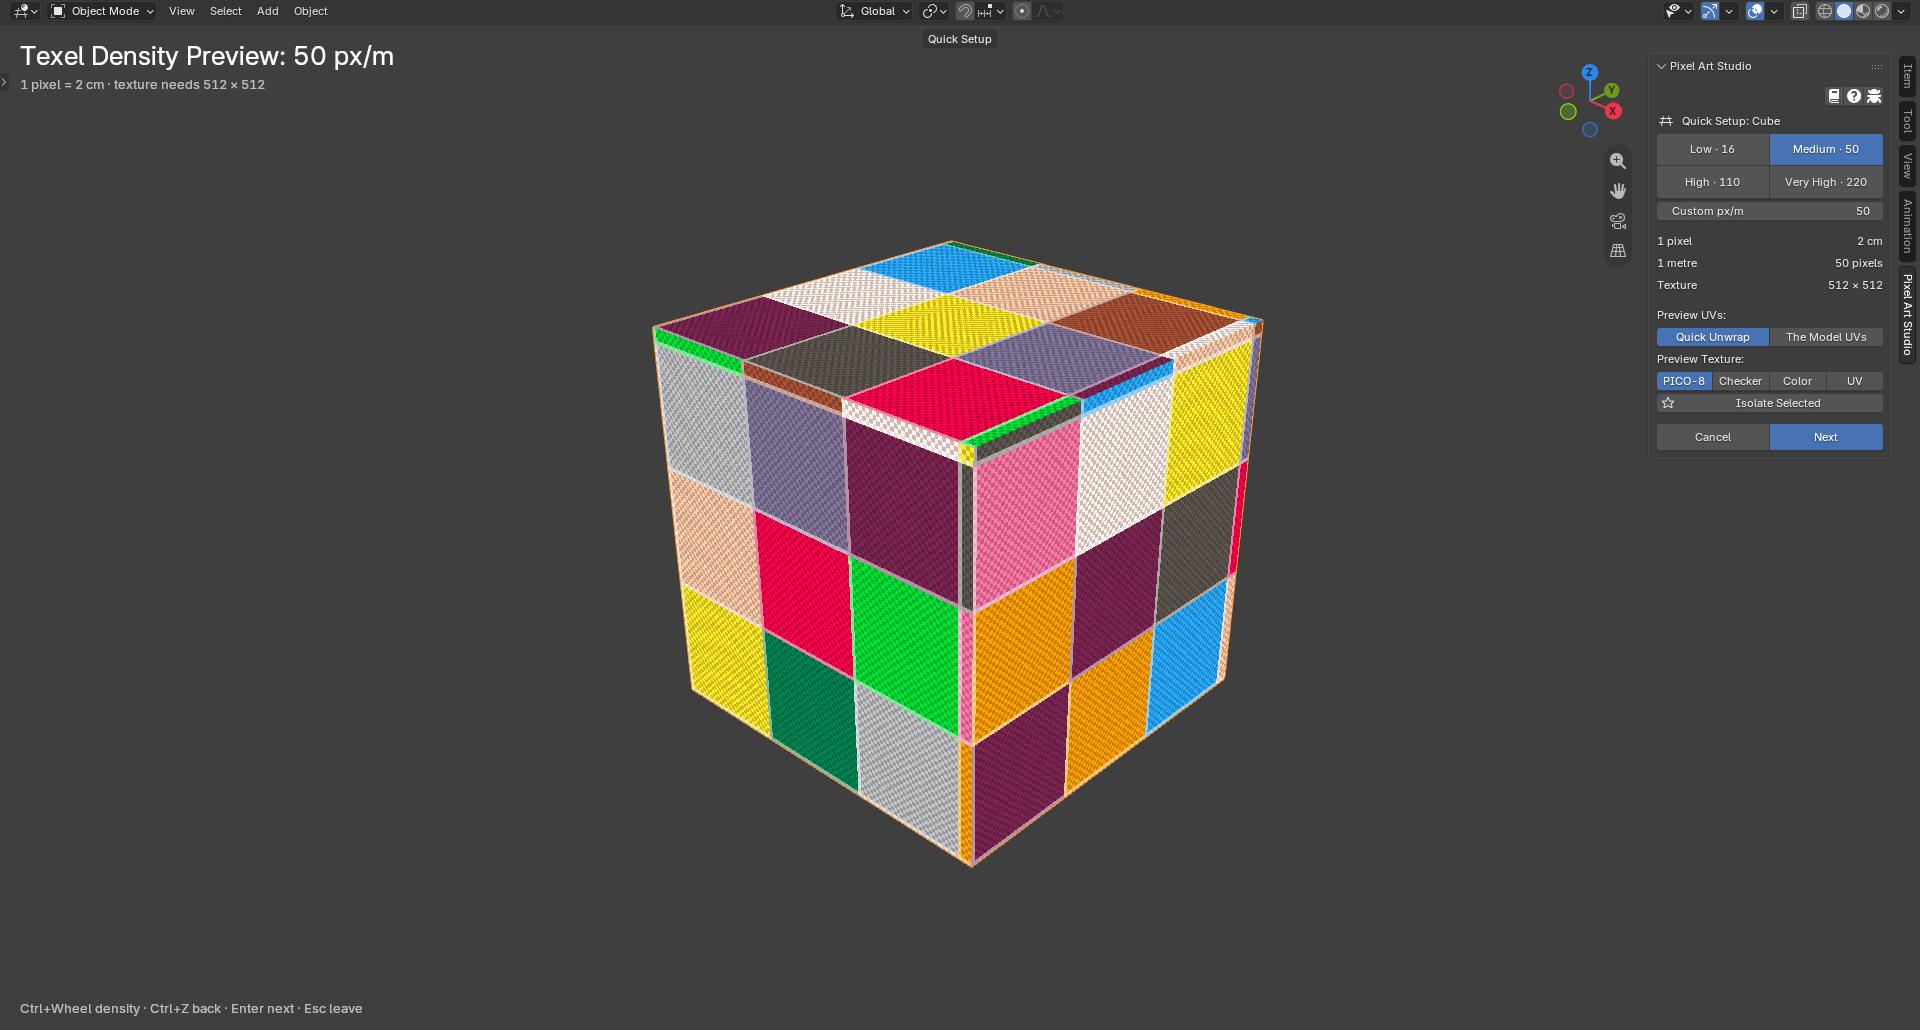Open the proportional falloff curve dropdown
The width and height of the screenshot is (1920, 1030).
pos(1048,11)
